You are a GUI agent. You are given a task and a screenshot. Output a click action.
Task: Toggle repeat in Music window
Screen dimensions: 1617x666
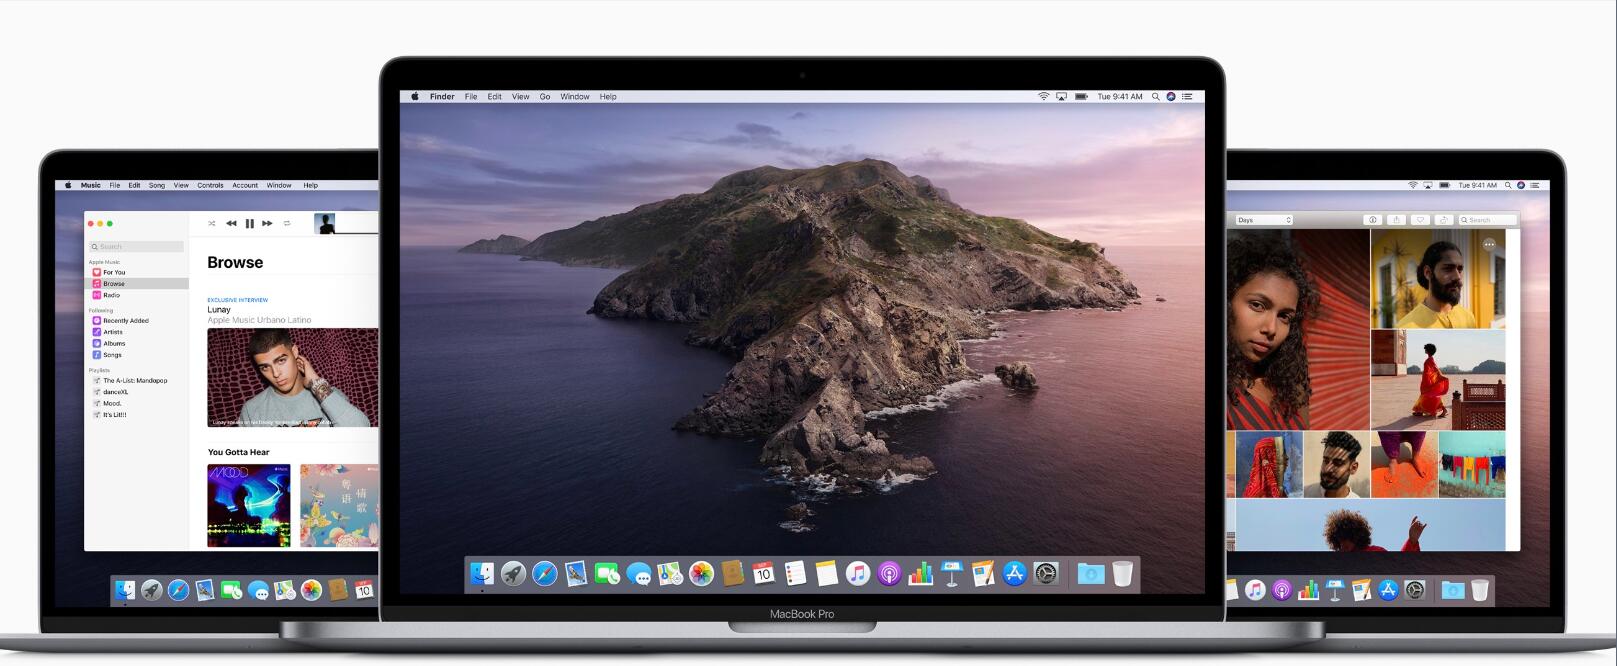(287, 223)
